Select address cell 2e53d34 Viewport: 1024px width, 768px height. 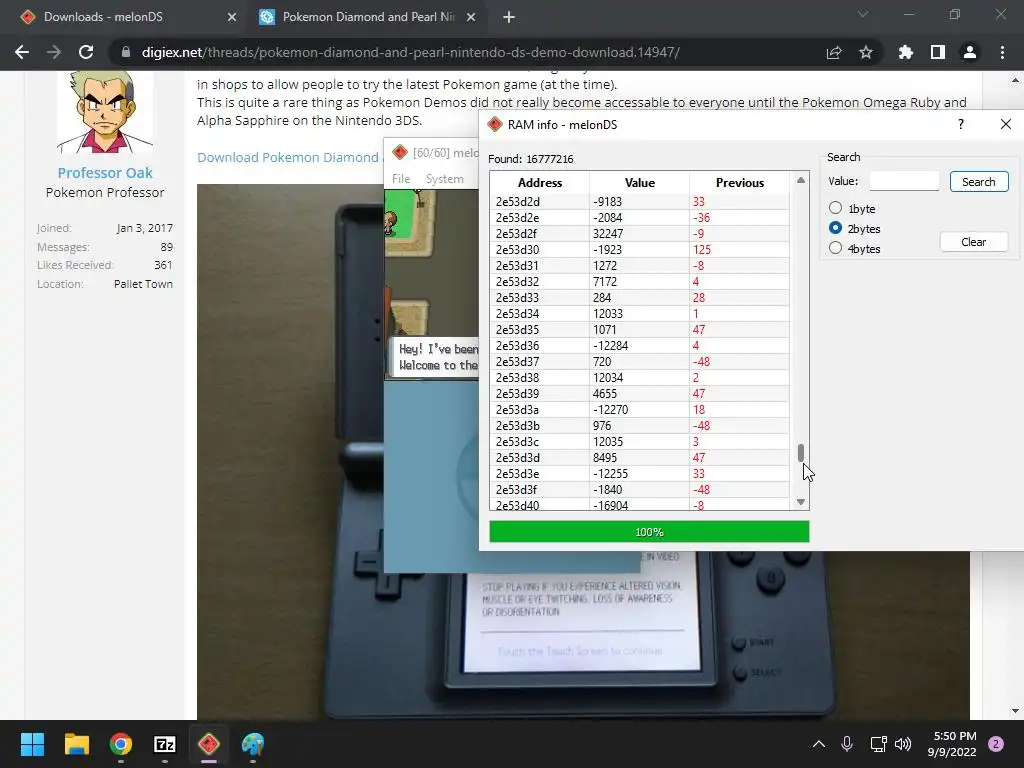click(x=539, y=313)
